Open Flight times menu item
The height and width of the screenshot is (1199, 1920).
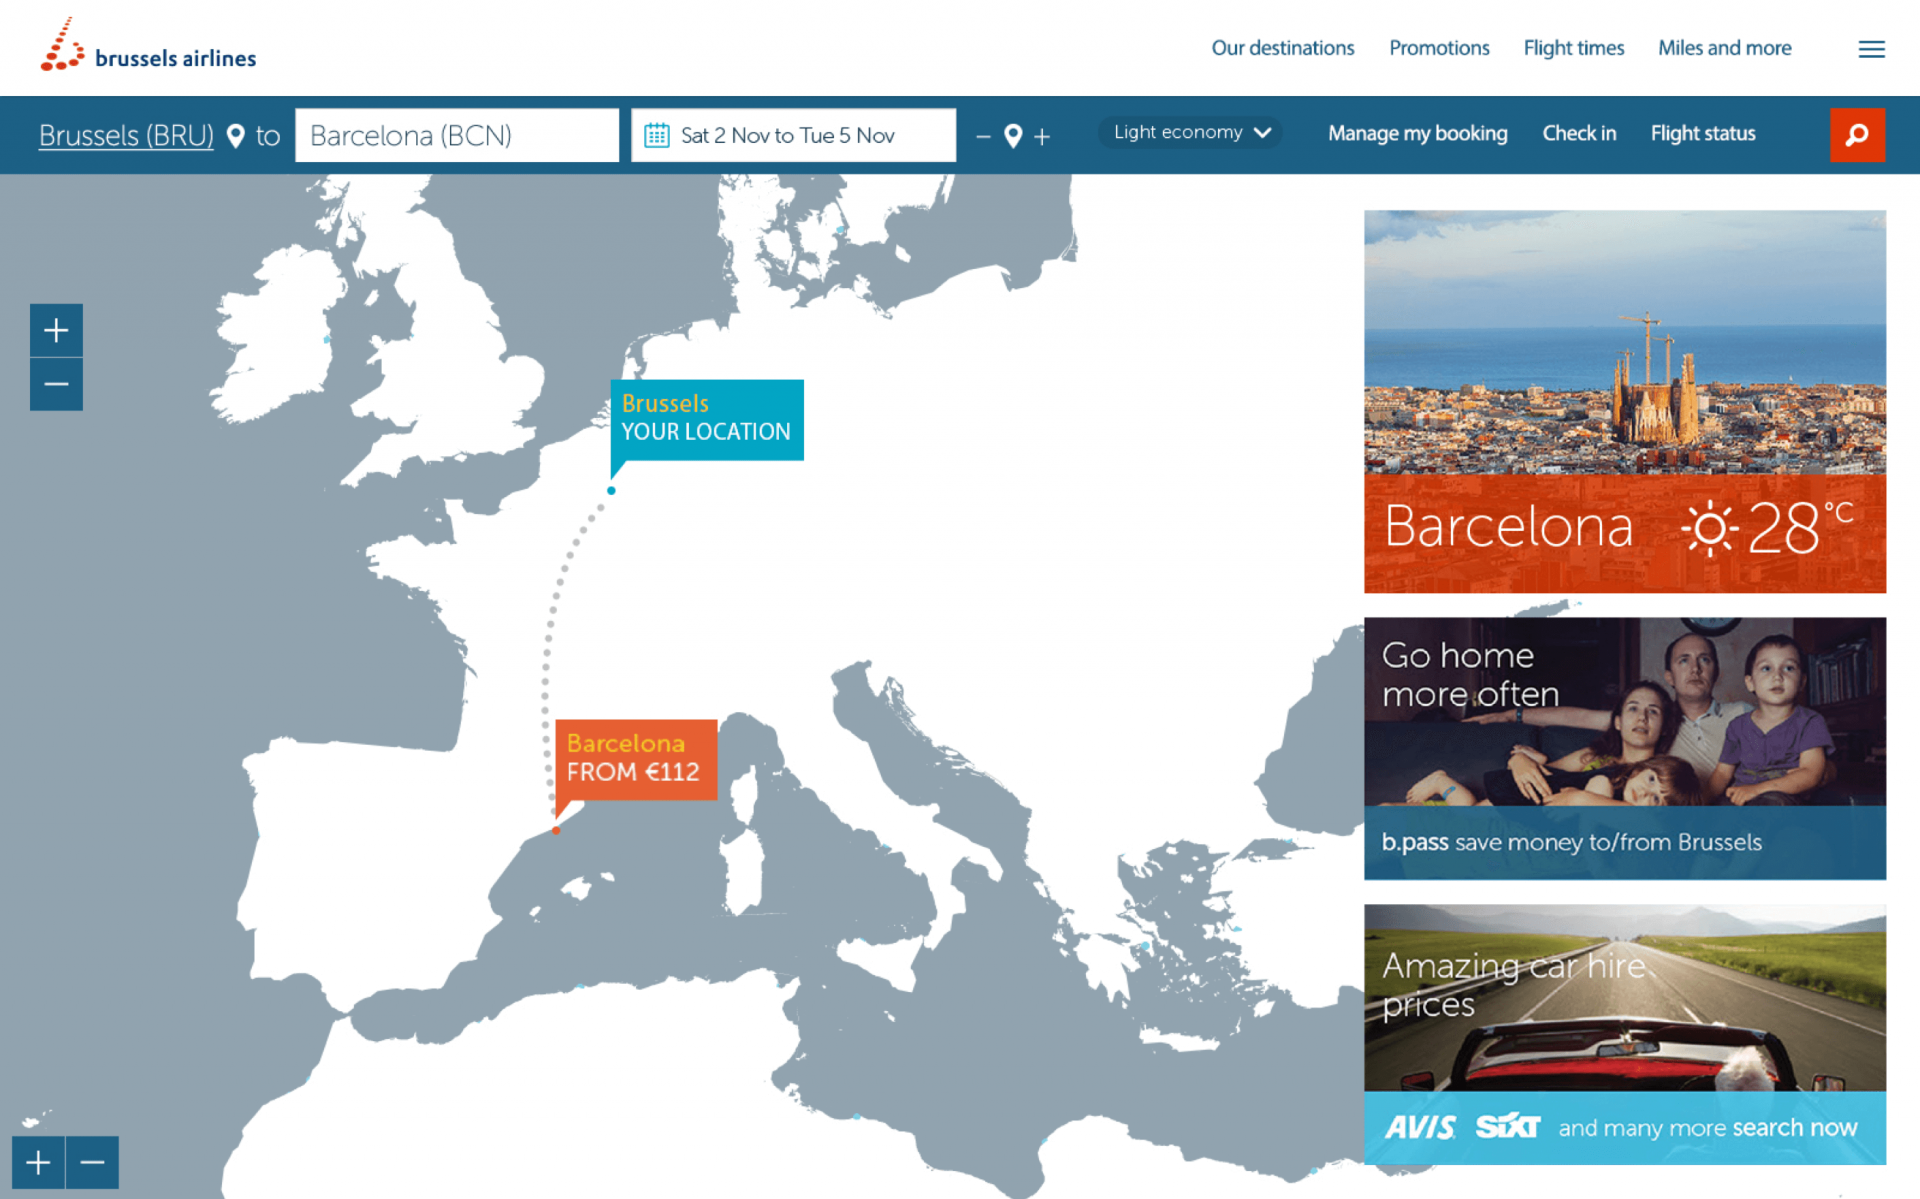[x=1573, y=48]
